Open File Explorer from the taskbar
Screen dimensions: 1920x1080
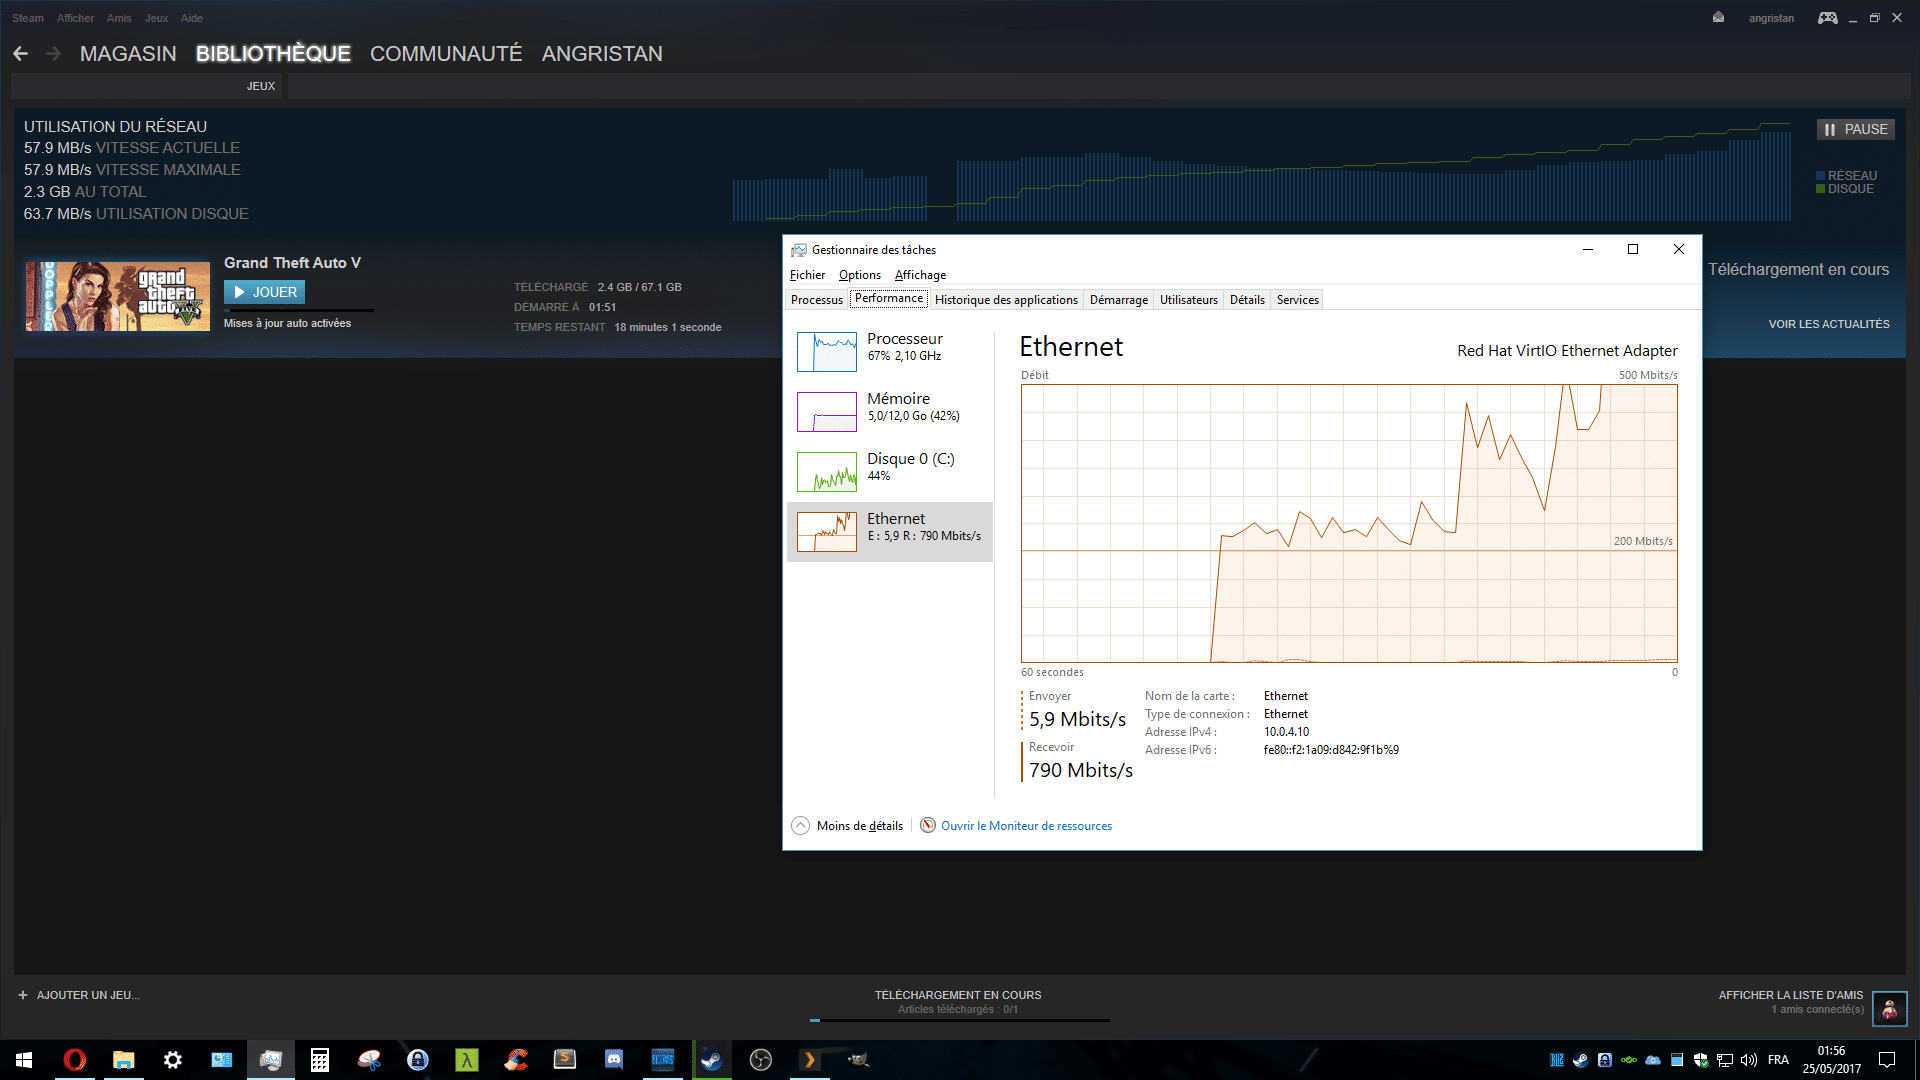(x=124, y=1060)
